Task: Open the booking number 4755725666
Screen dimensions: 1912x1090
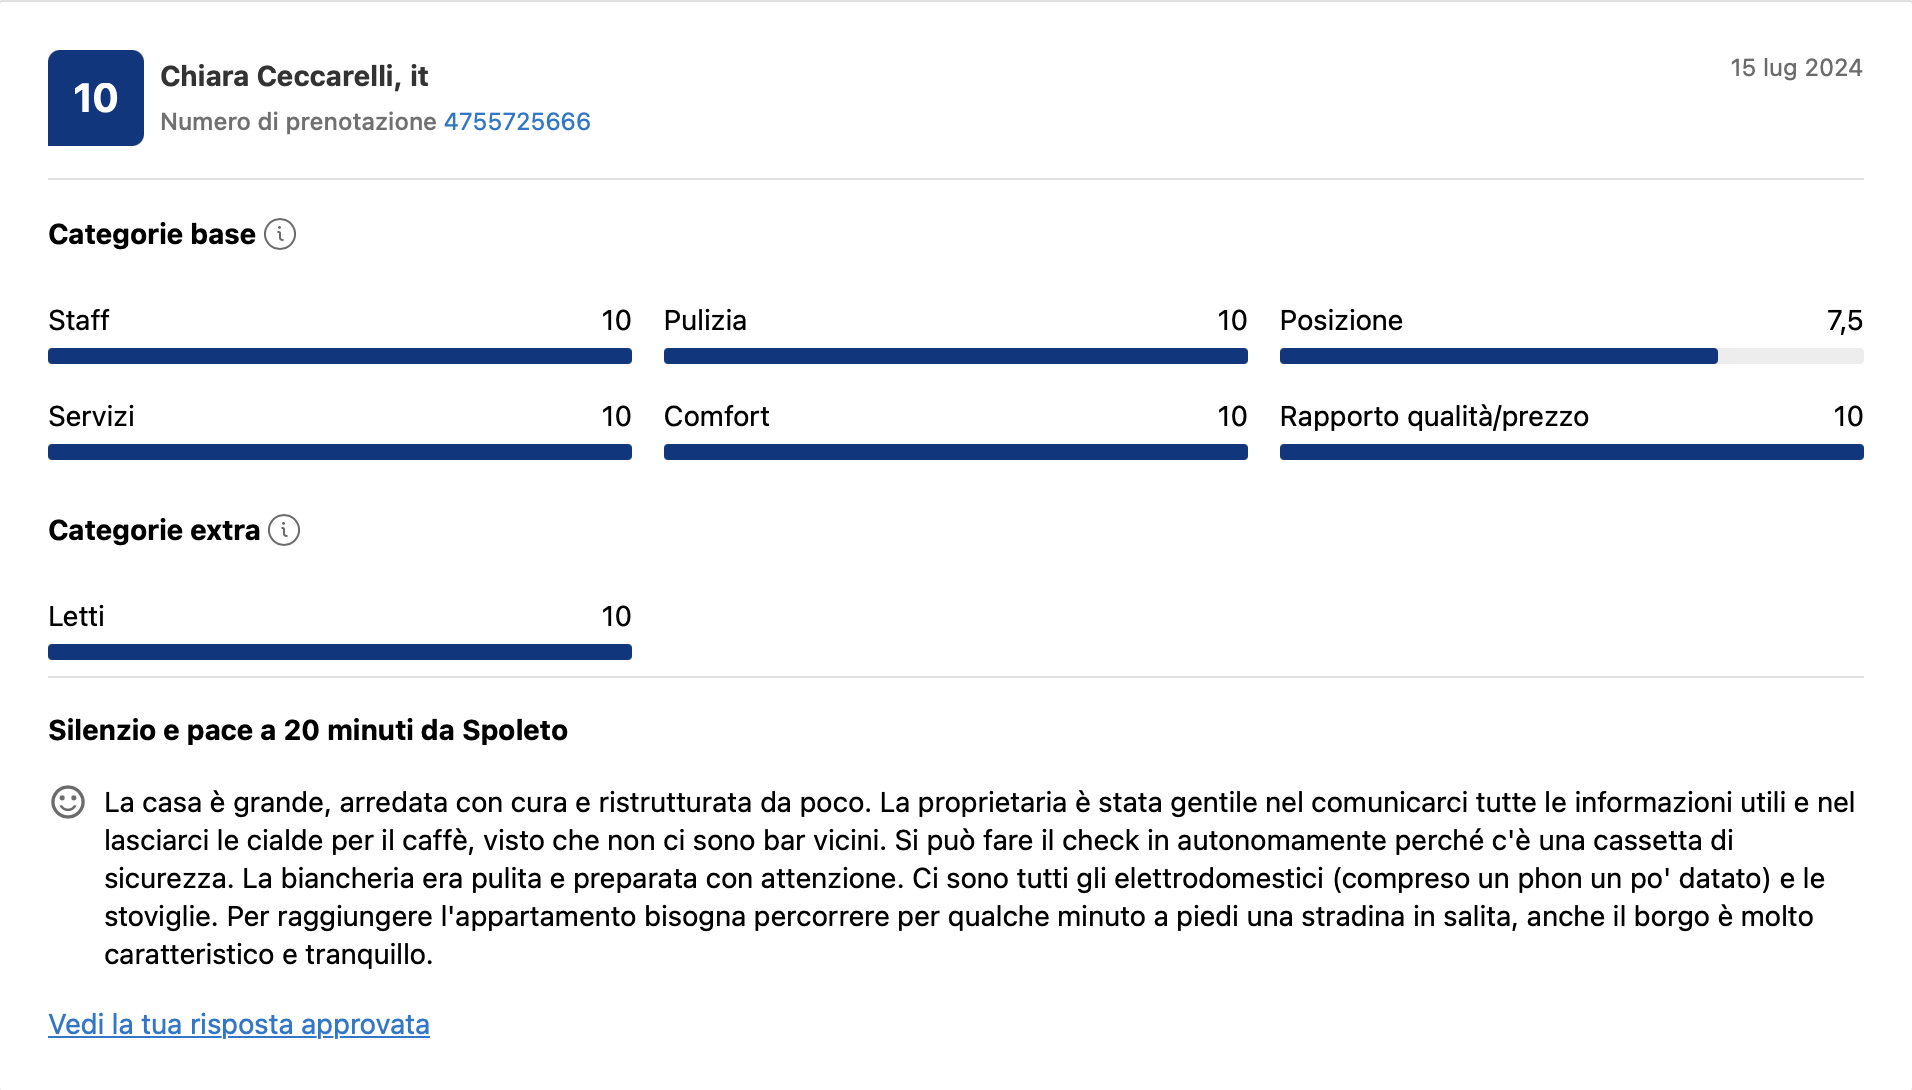Action: 516,122
